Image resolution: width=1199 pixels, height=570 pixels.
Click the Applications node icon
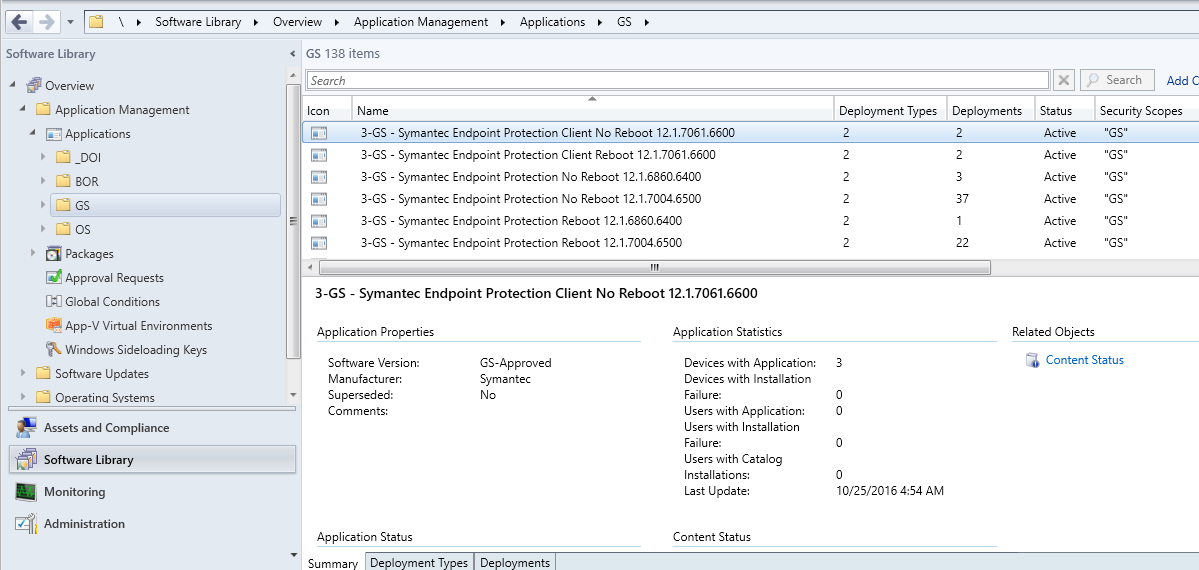coord(54,134)
